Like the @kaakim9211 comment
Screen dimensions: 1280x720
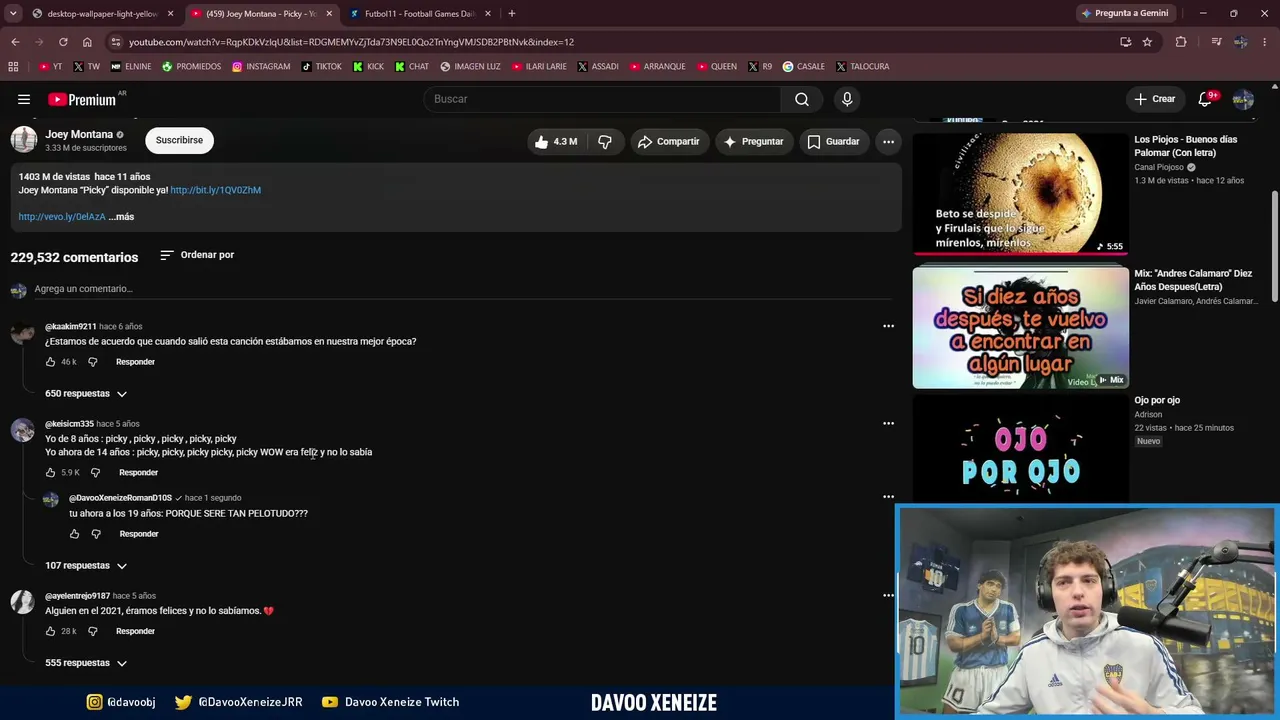click(x=51, y=362)
